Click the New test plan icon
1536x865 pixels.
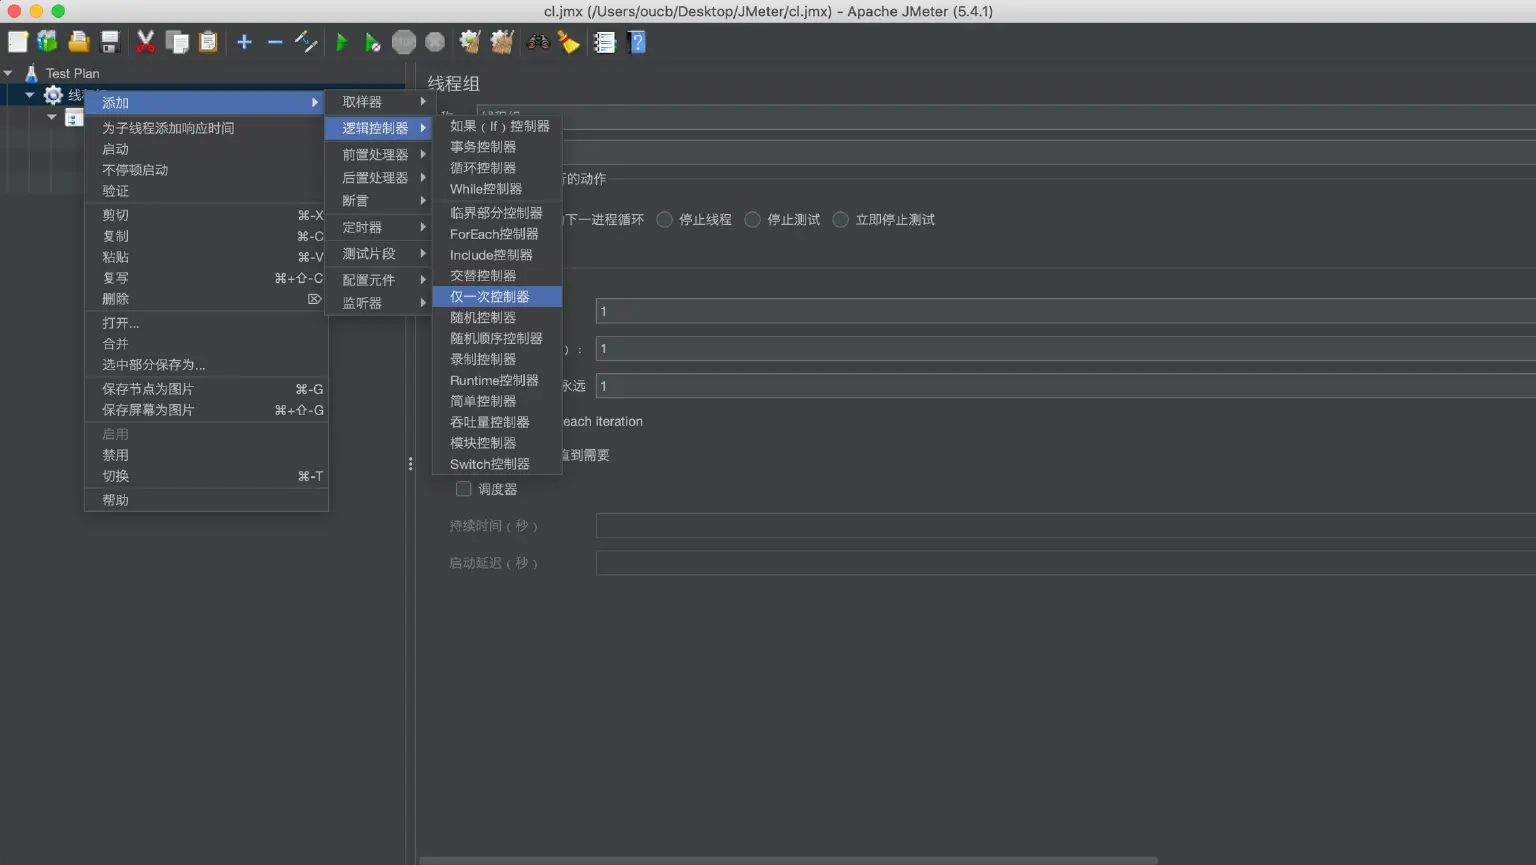pos(18,42)
